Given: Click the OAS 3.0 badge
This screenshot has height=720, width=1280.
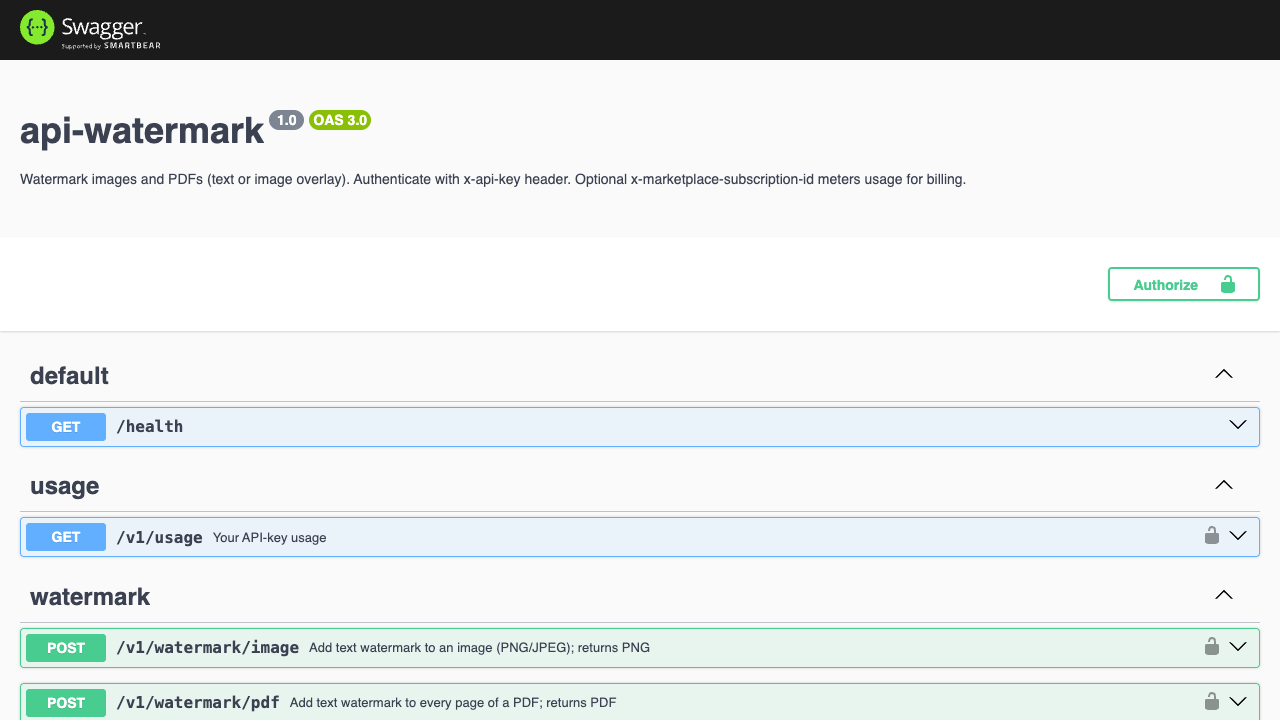Looking at the screenshot, I should 340,120.
